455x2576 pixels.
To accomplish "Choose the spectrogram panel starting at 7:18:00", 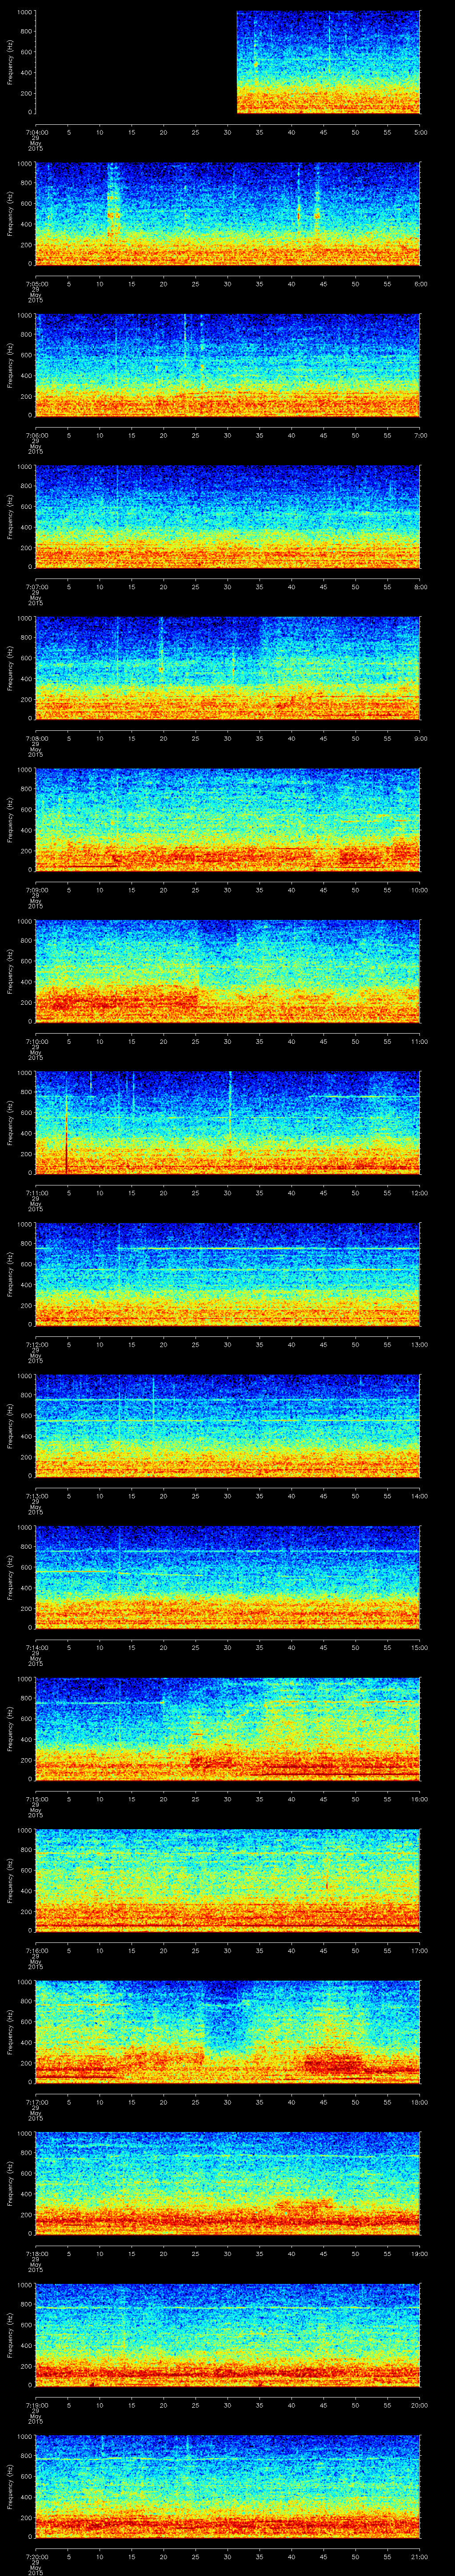I will coord(228,2183).
